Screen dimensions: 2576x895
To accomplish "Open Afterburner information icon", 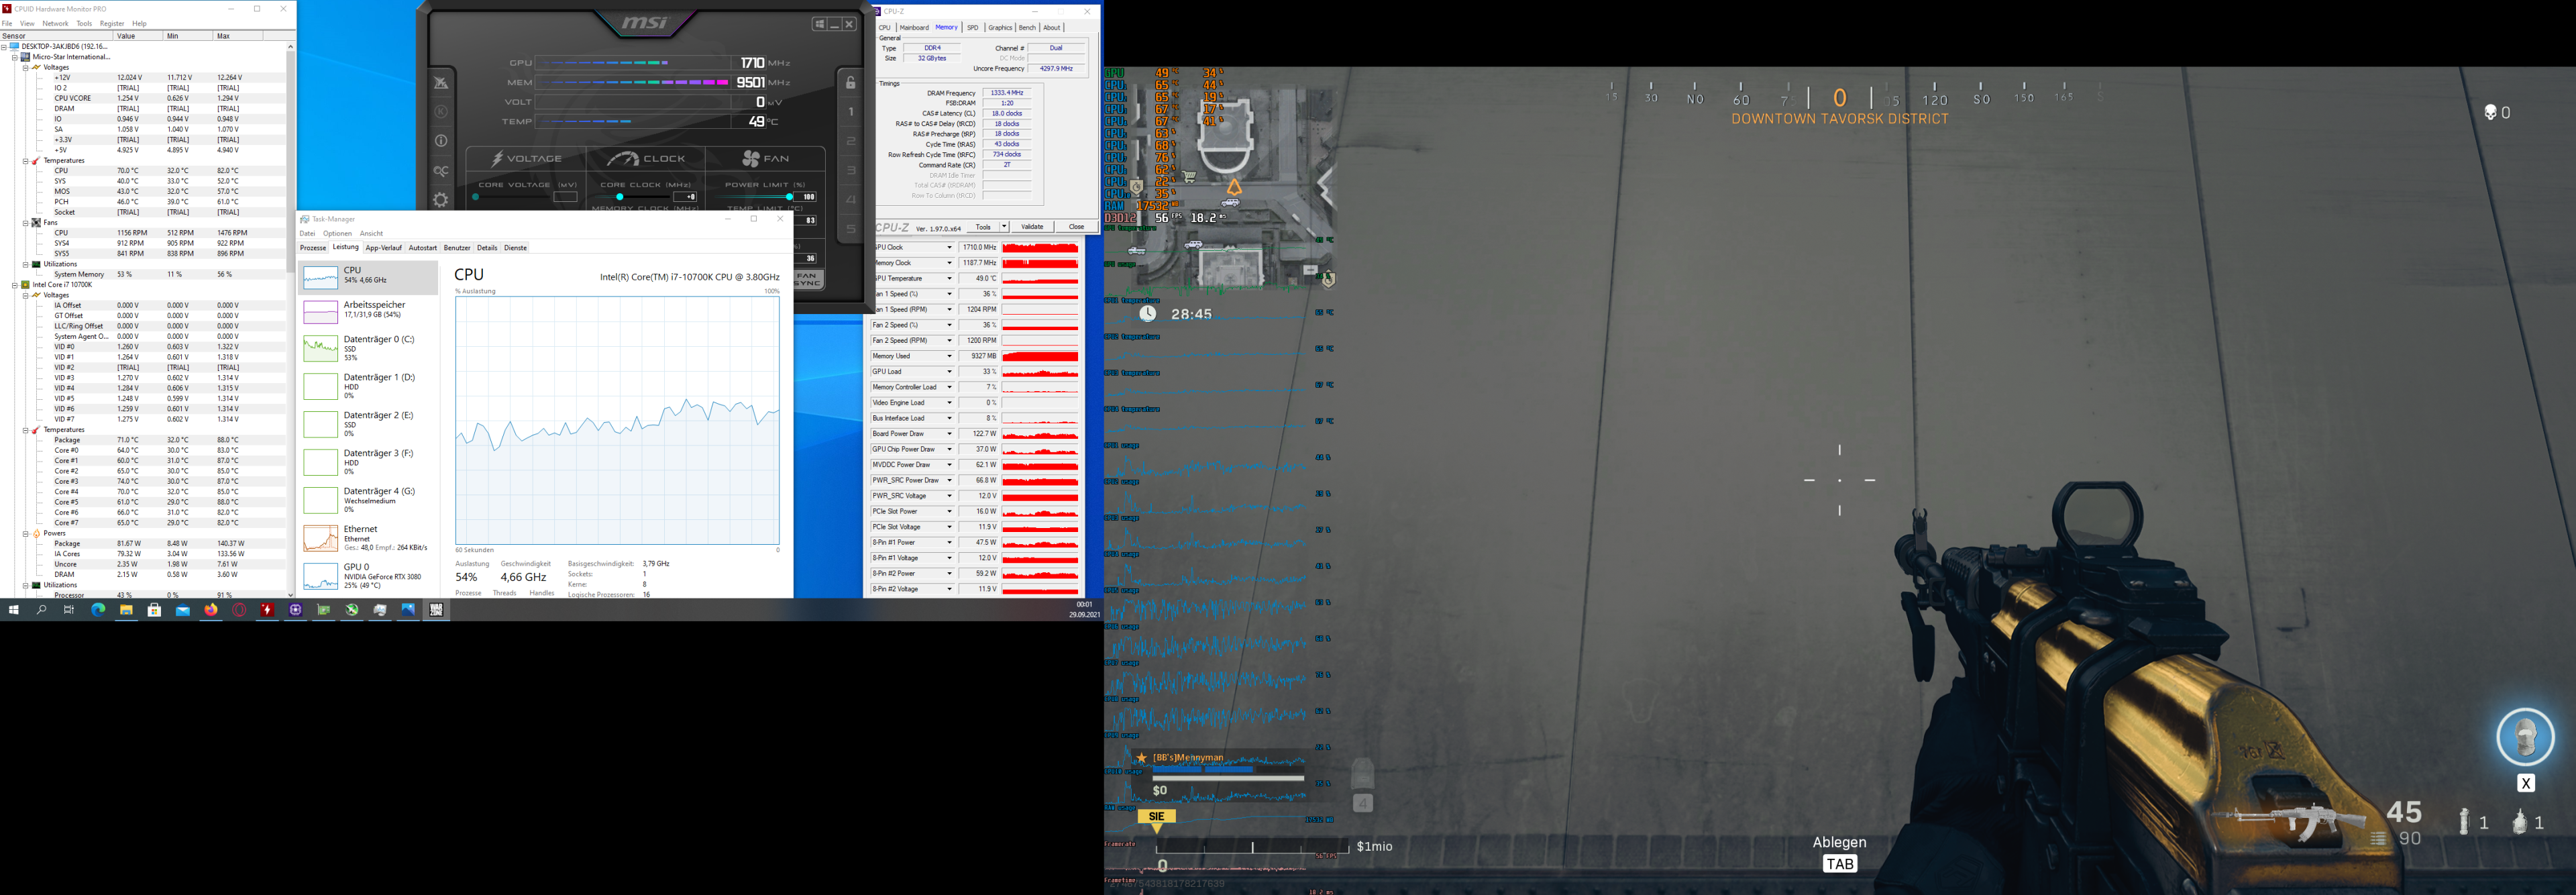I will [441, 141].
